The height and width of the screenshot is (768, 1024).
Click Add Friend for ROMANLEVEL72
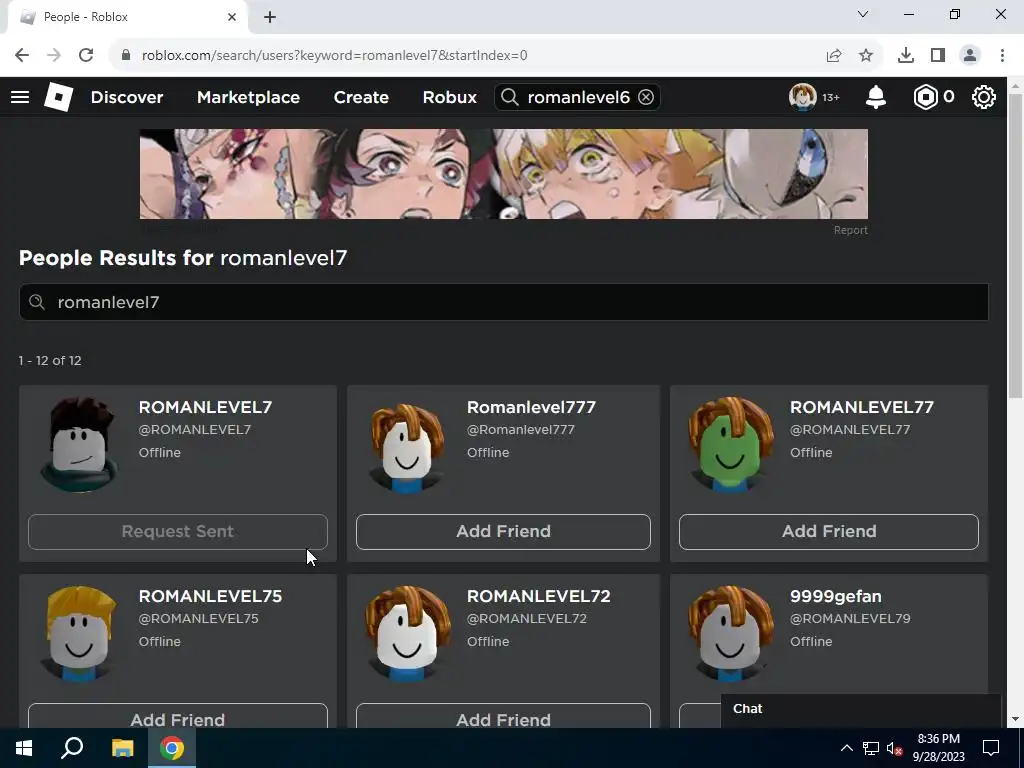pyautogui.click(x=503, y=716)
